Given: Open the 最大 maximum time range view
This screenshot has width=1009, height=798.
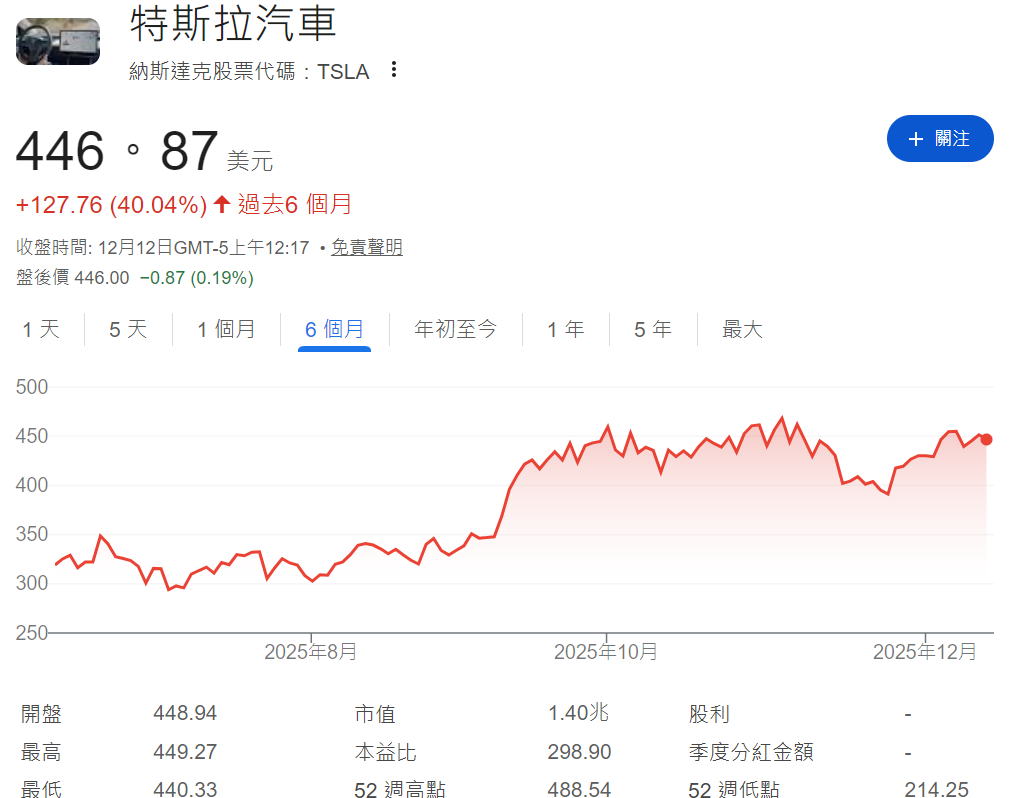Looking at the screenshot, I should [742, 328].
